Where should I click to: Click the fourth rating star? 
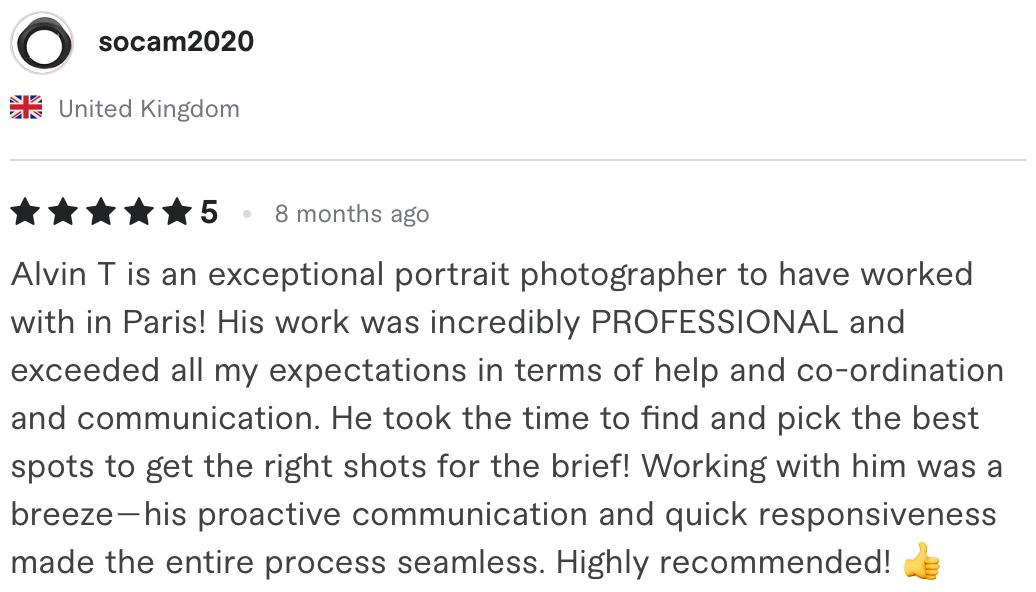(x=139, y=213)
